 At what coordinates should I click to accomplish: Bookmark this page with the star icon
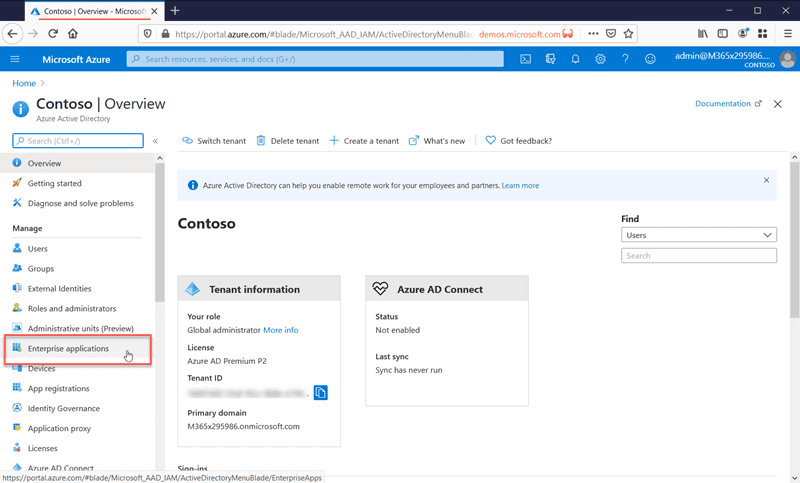(x=628, y=33)
